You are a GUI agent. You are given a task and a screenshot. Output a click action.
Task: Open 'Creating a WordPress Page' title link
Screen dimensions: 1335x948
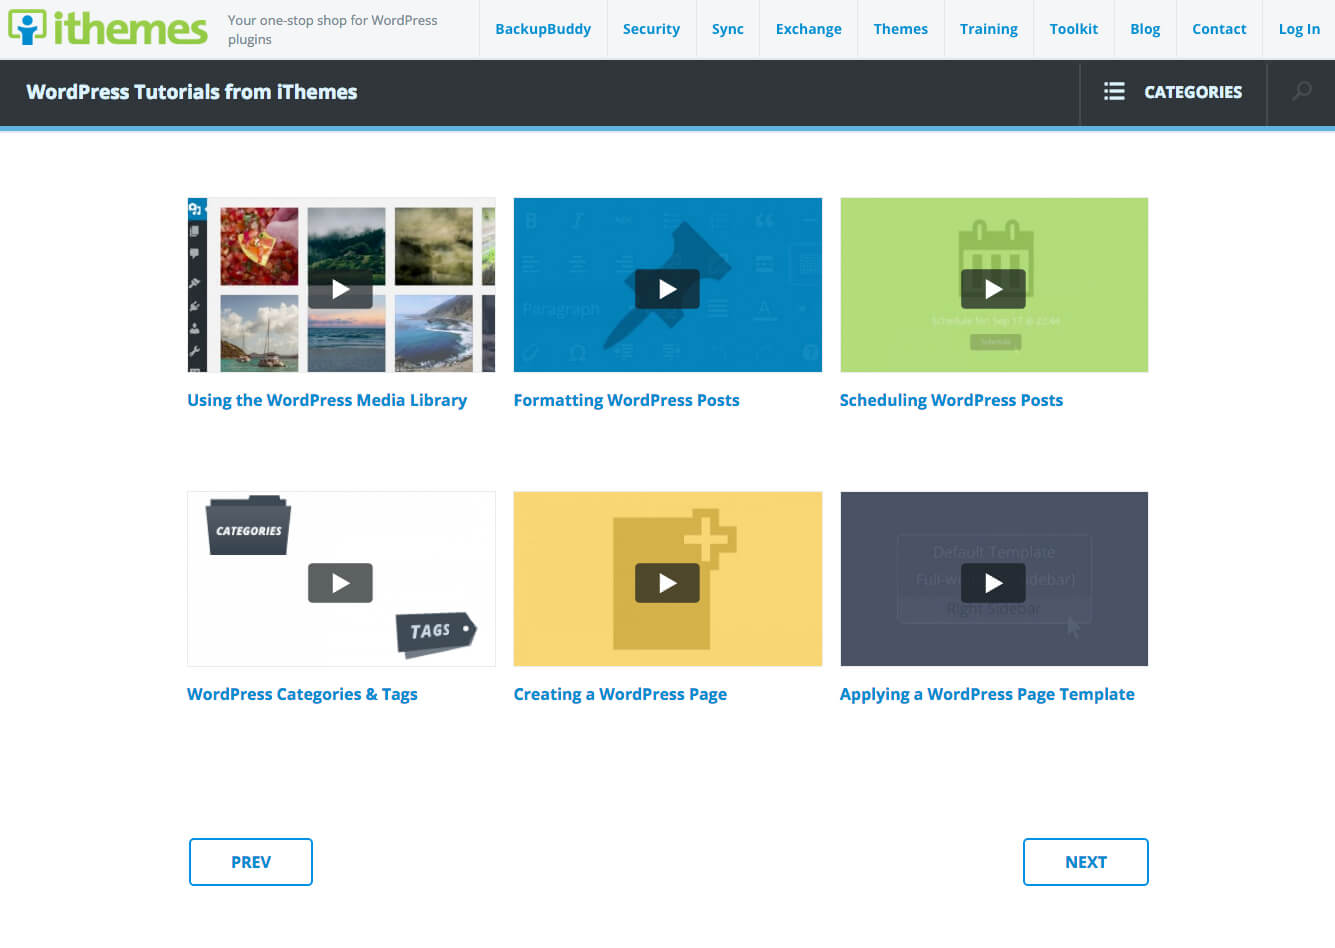620,694
